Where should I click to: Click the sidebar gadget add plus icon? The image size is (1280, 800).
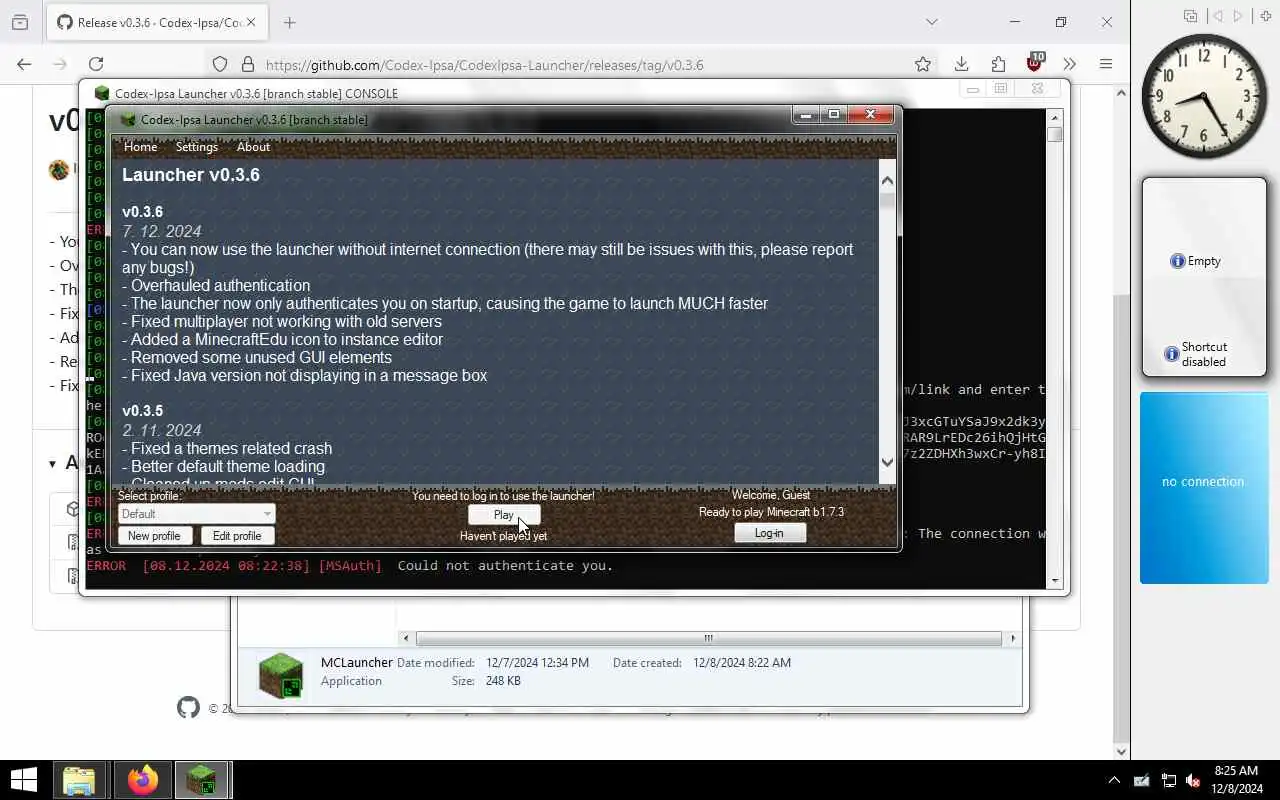[x=1267, y=16]
